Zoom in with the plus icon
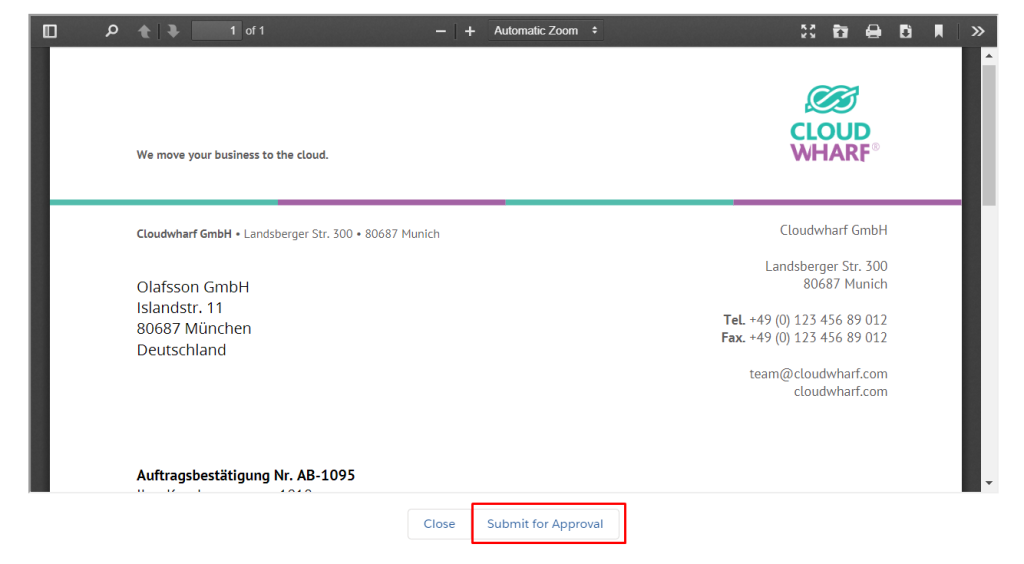1024x564 pixels. point(470,31)
